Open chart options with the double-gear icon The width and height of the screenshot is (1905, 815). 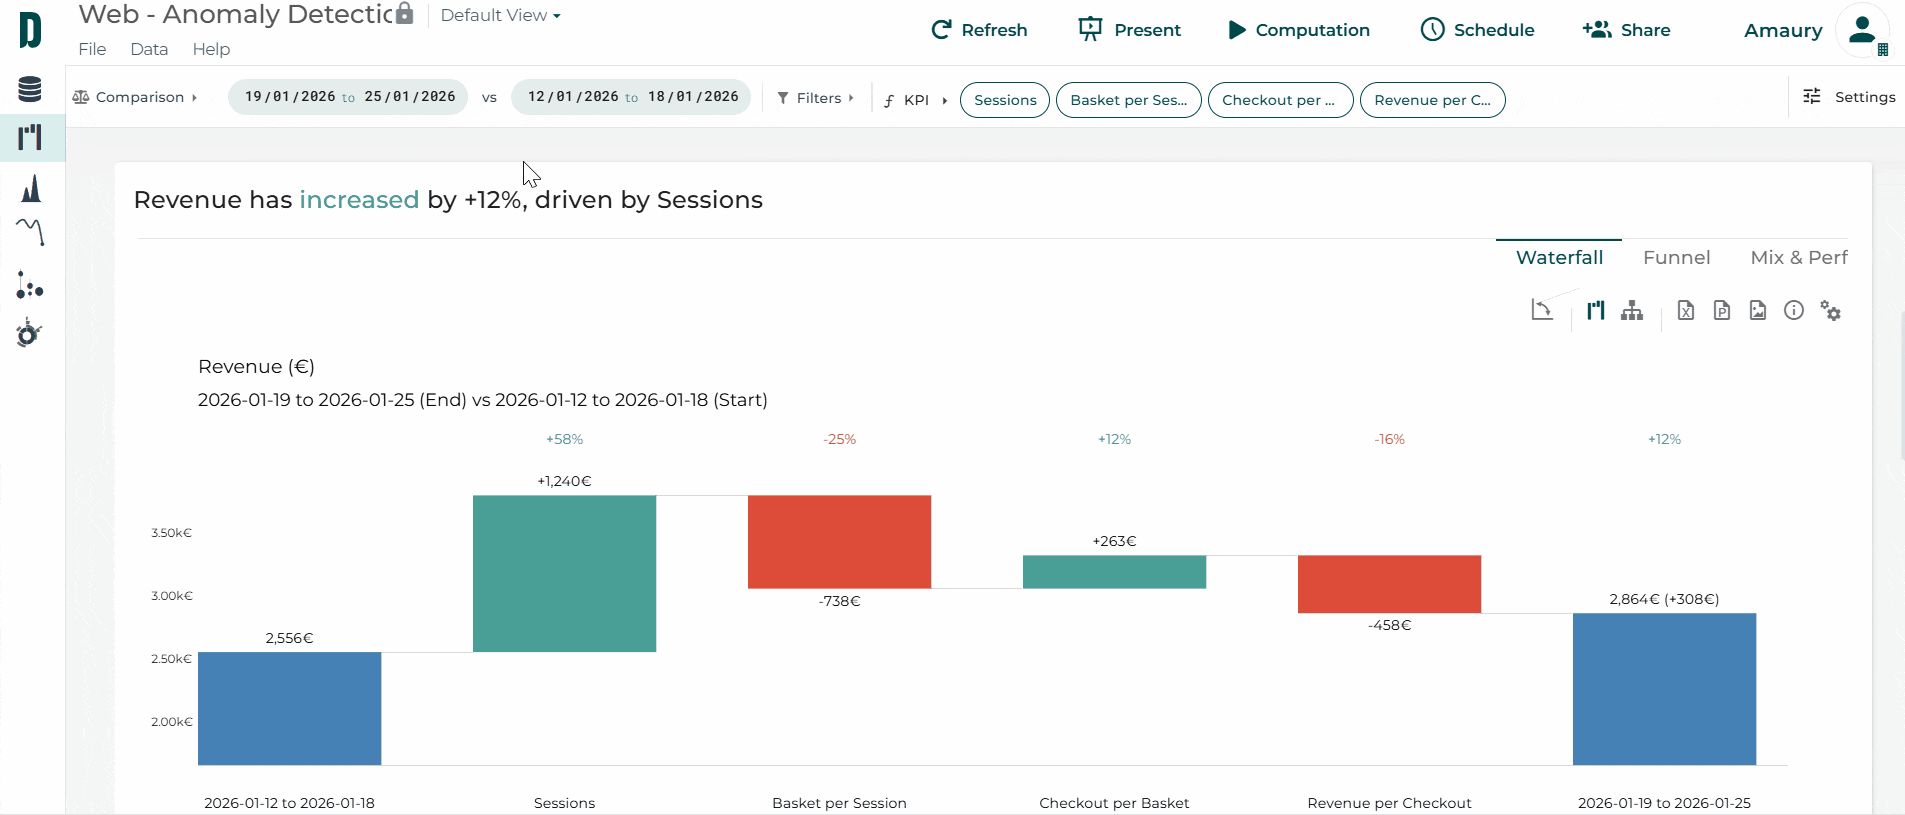tap(1831, 311)
